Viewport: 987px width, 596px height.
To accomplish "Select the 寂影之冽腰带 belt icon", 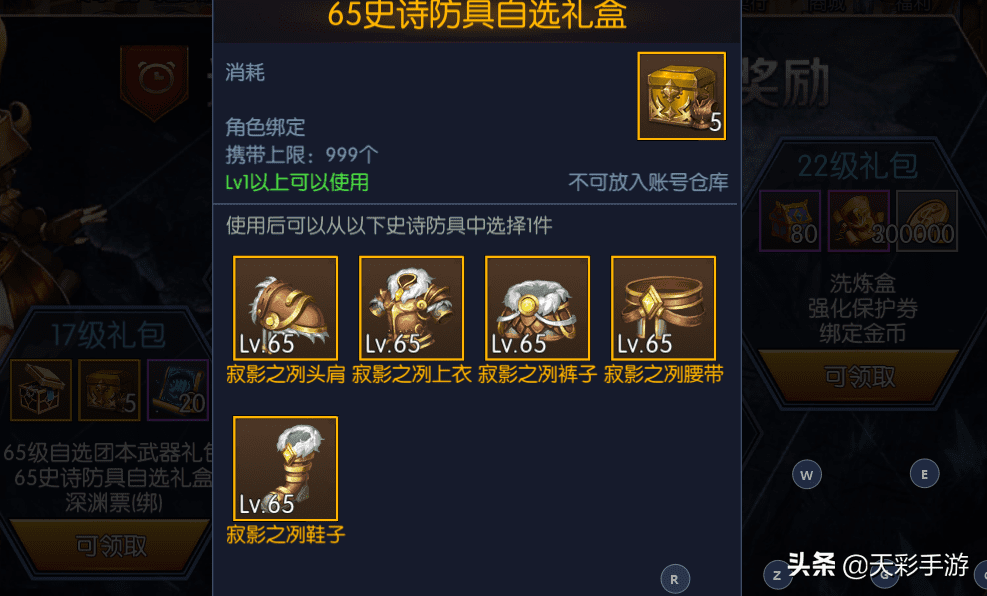I will coord(663,308).
